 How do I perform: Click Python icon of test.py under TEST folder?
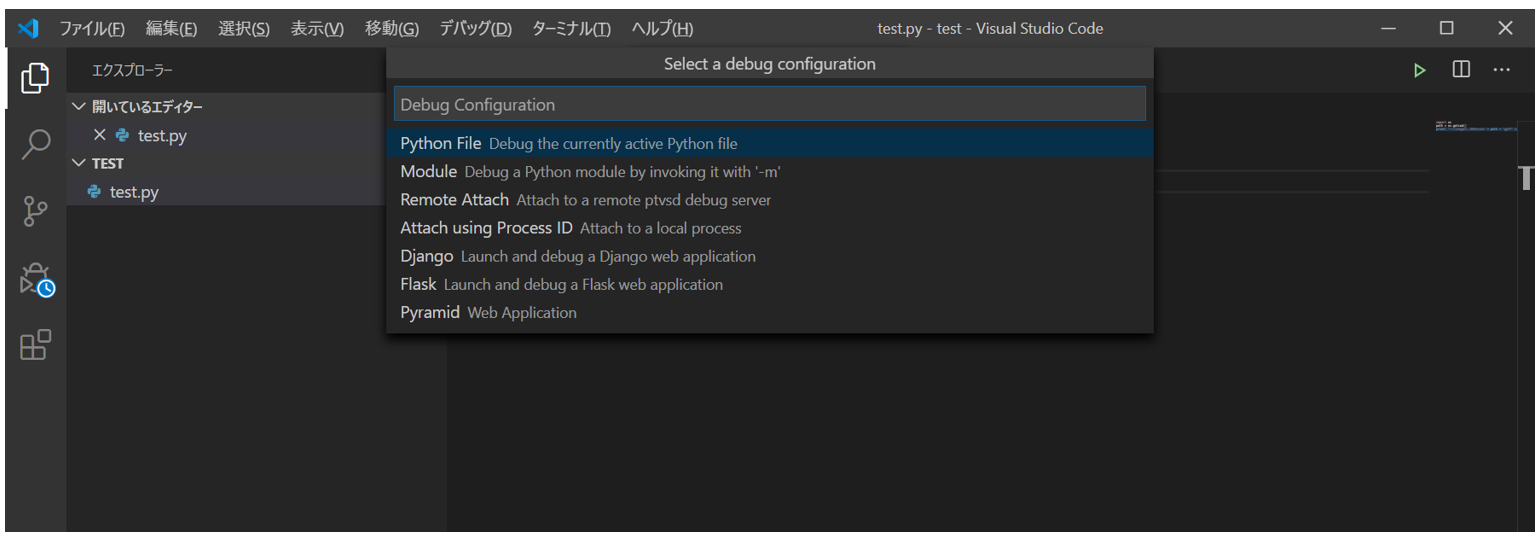(95, 192)
